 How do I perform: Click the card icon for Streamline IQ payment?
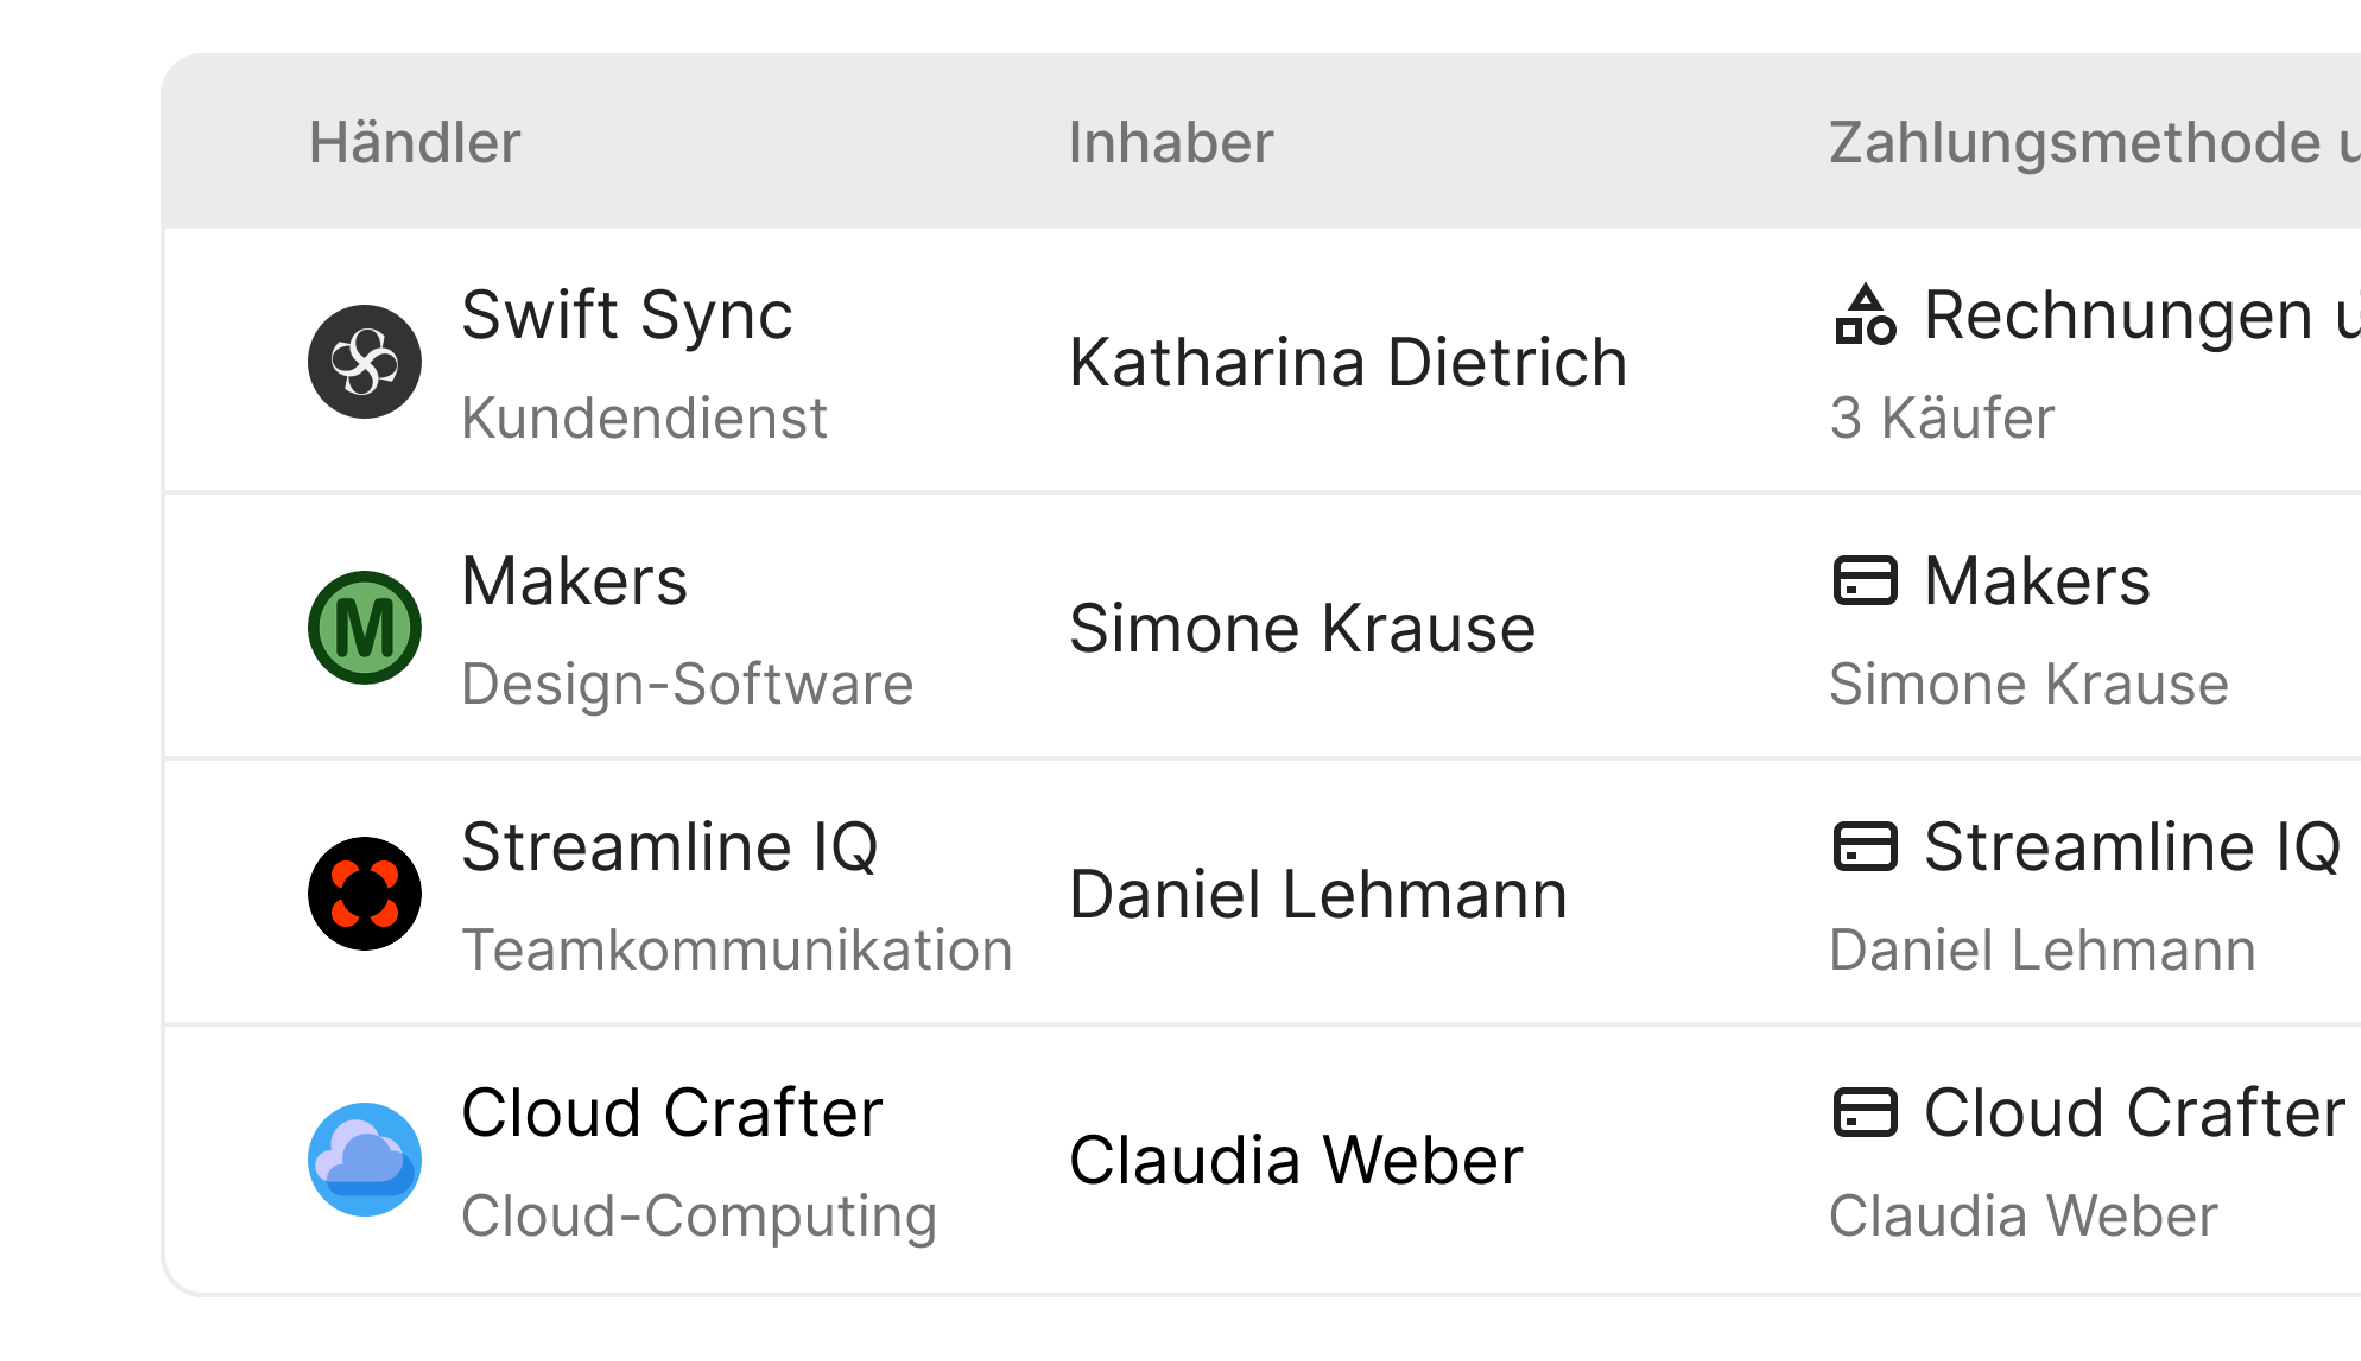(x=1865, y=847)
